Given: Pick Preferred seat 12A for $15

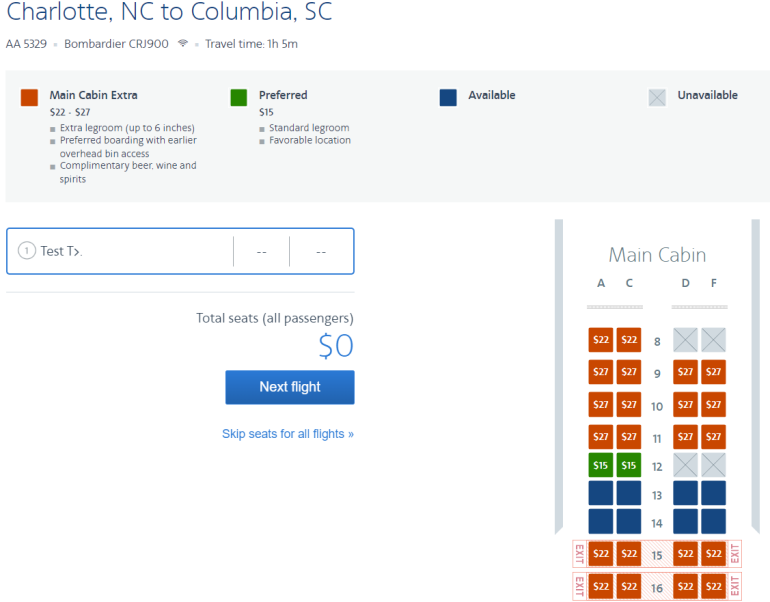Looking at the screenshot, I should tap(600, 465).
